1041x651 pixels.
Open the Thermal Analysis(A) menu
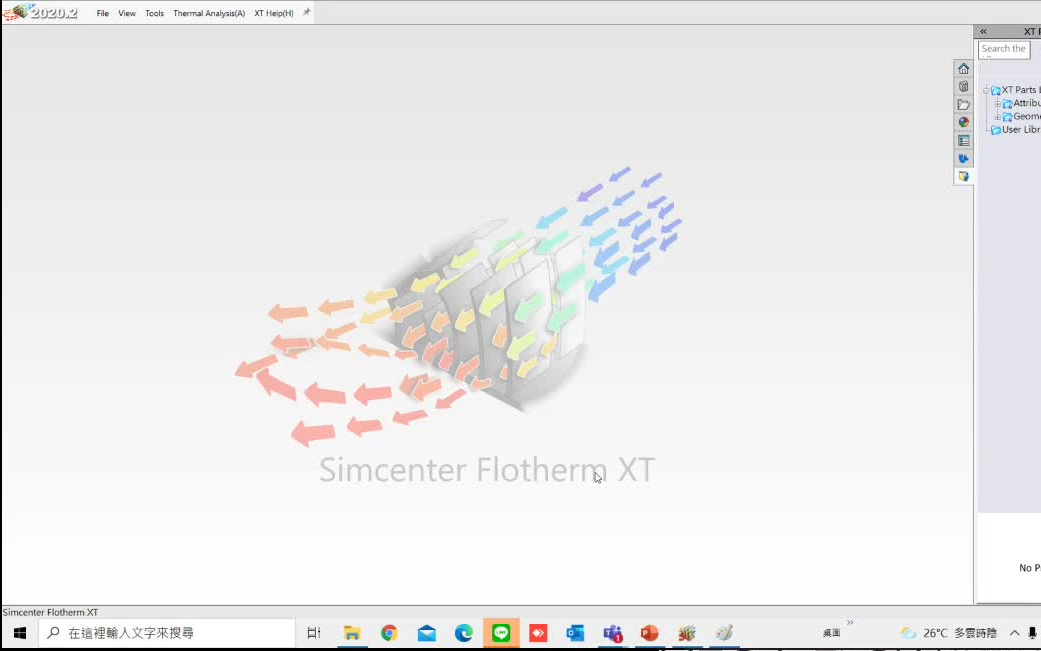pyautogui.click(x=209, y=13)
